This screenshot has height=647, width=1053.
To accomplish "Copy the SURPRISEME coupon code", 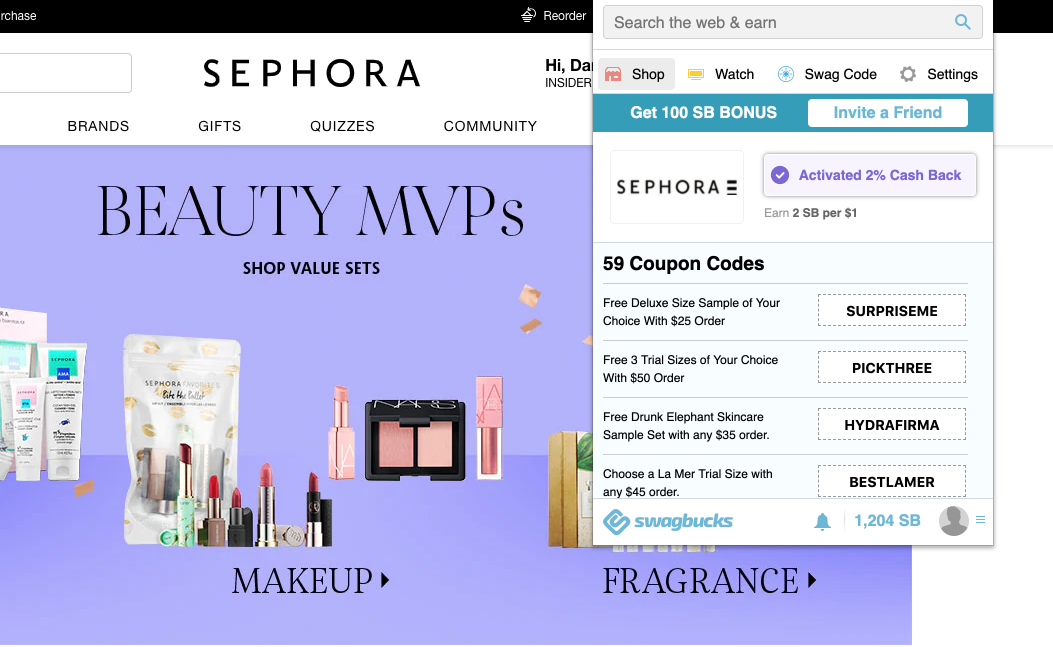I will click(x=892, y=310).
